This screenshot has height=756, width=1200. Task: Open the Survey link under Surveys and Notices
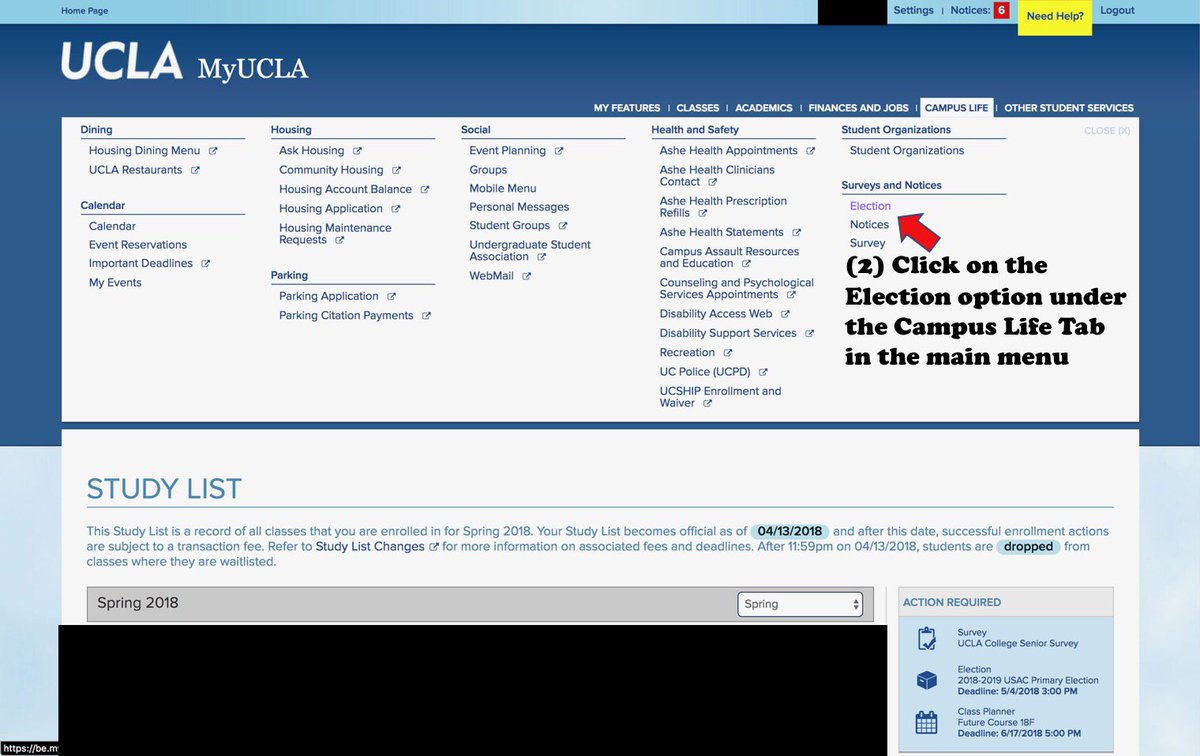tap(867, 243)
